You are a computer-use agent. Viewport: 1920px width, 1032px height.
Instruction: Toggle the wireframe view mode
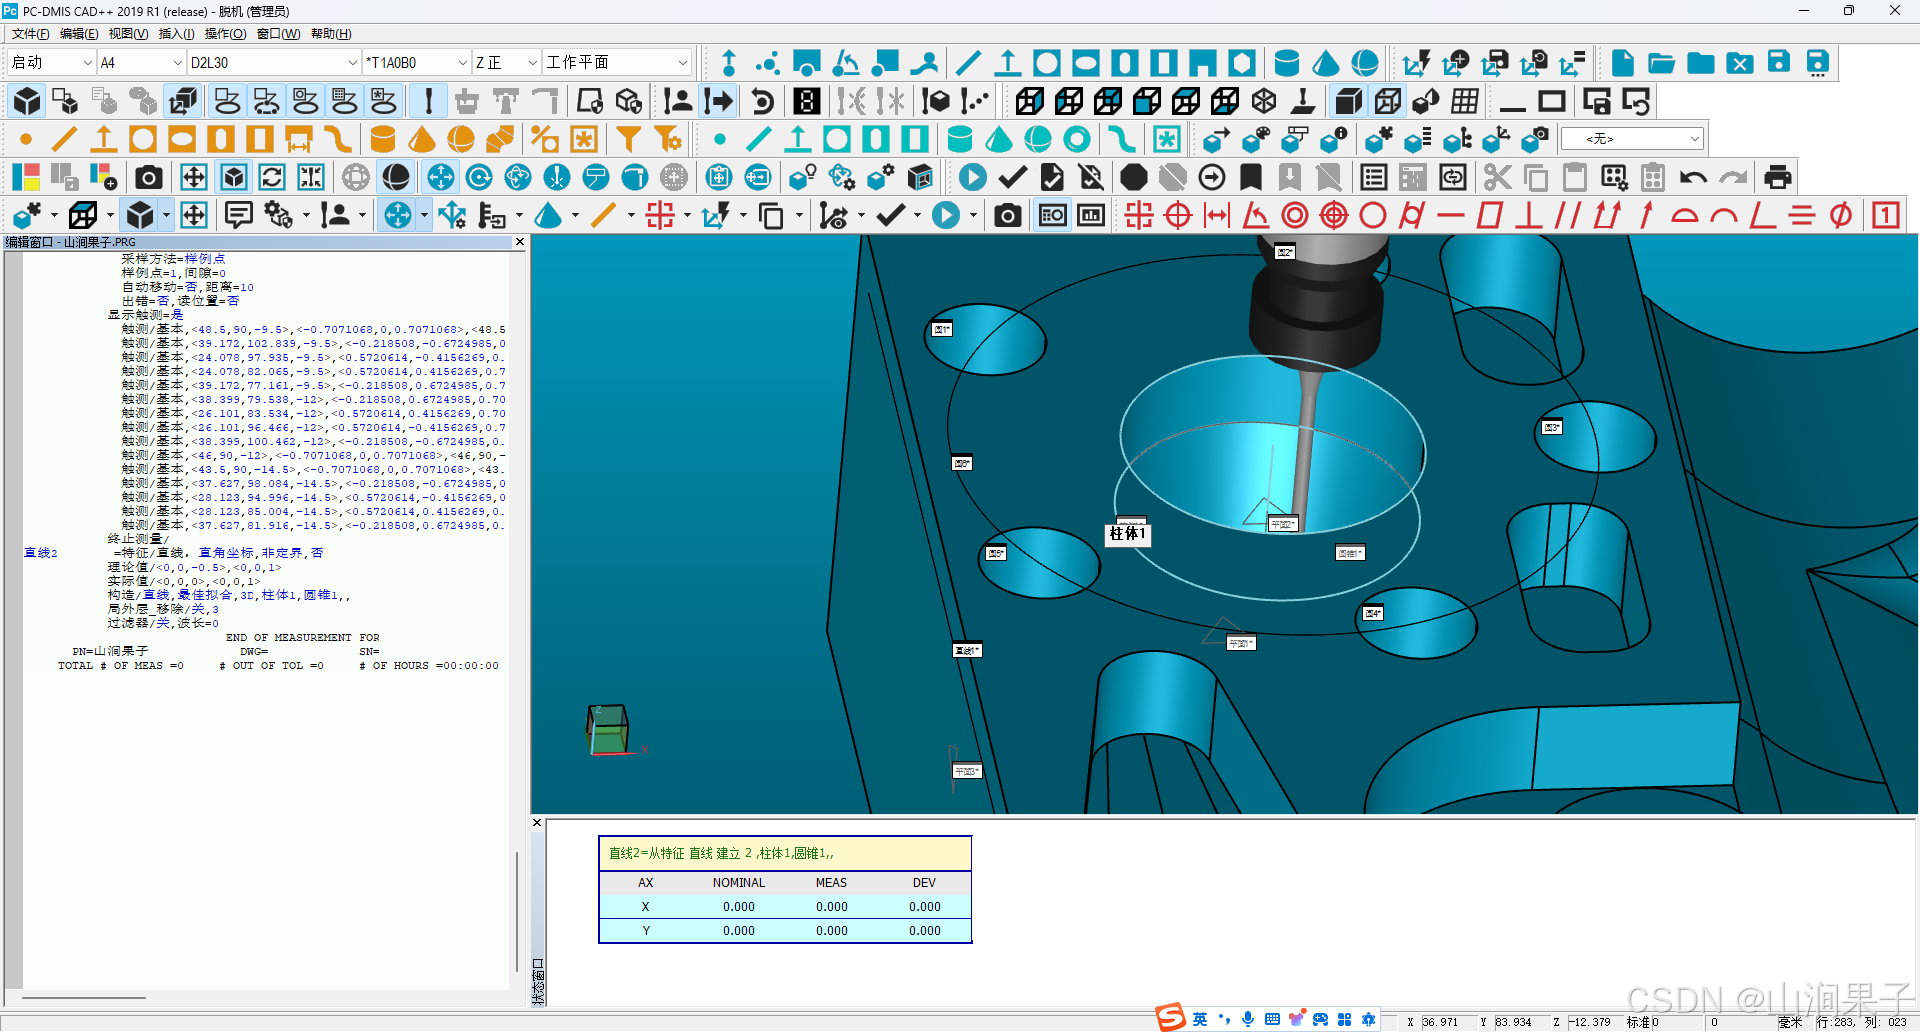pyautogui.click(x=1388, y=101)
